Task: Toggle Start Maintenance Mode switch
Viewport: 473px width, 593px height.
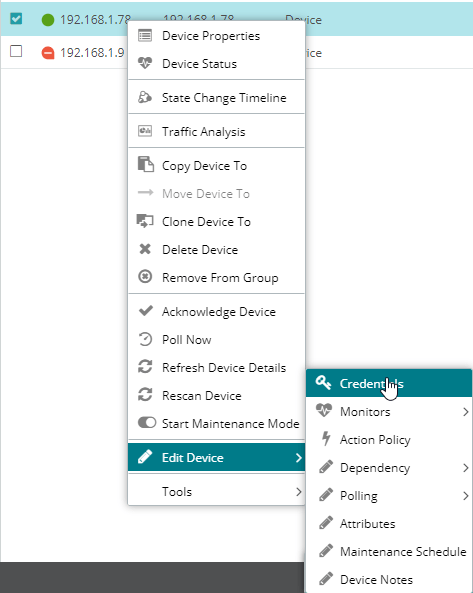Action: coord(147,423)
